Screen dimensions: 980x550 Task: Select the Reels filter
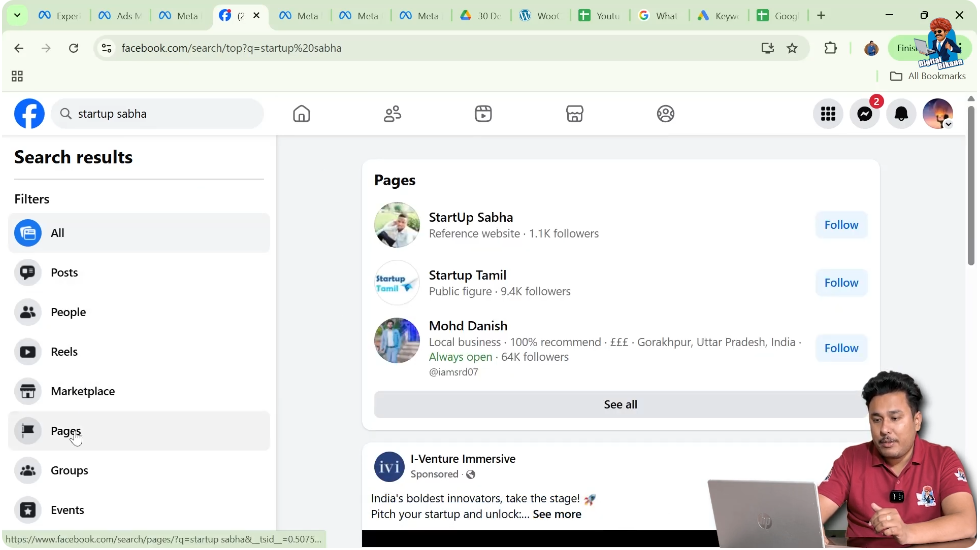pyautogui.click(x=139, y=352)
